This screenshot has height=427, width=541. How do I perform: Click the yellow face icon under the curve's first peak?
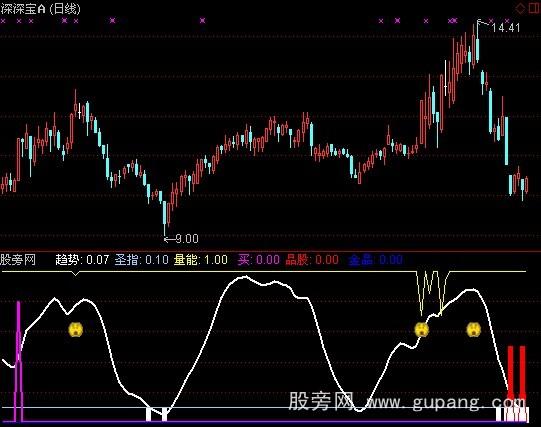(76, 329)
